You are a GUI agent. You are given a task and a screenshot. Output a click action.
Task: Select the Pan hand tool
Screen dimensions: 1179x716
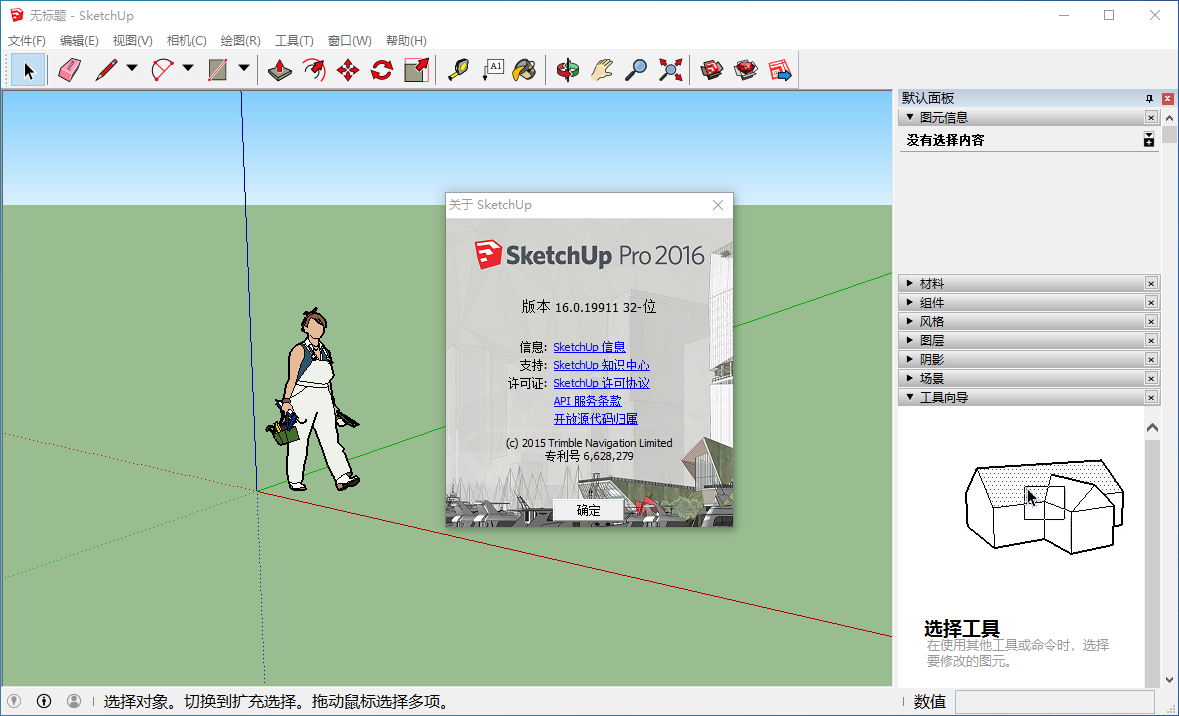click(x=602, y=71)
